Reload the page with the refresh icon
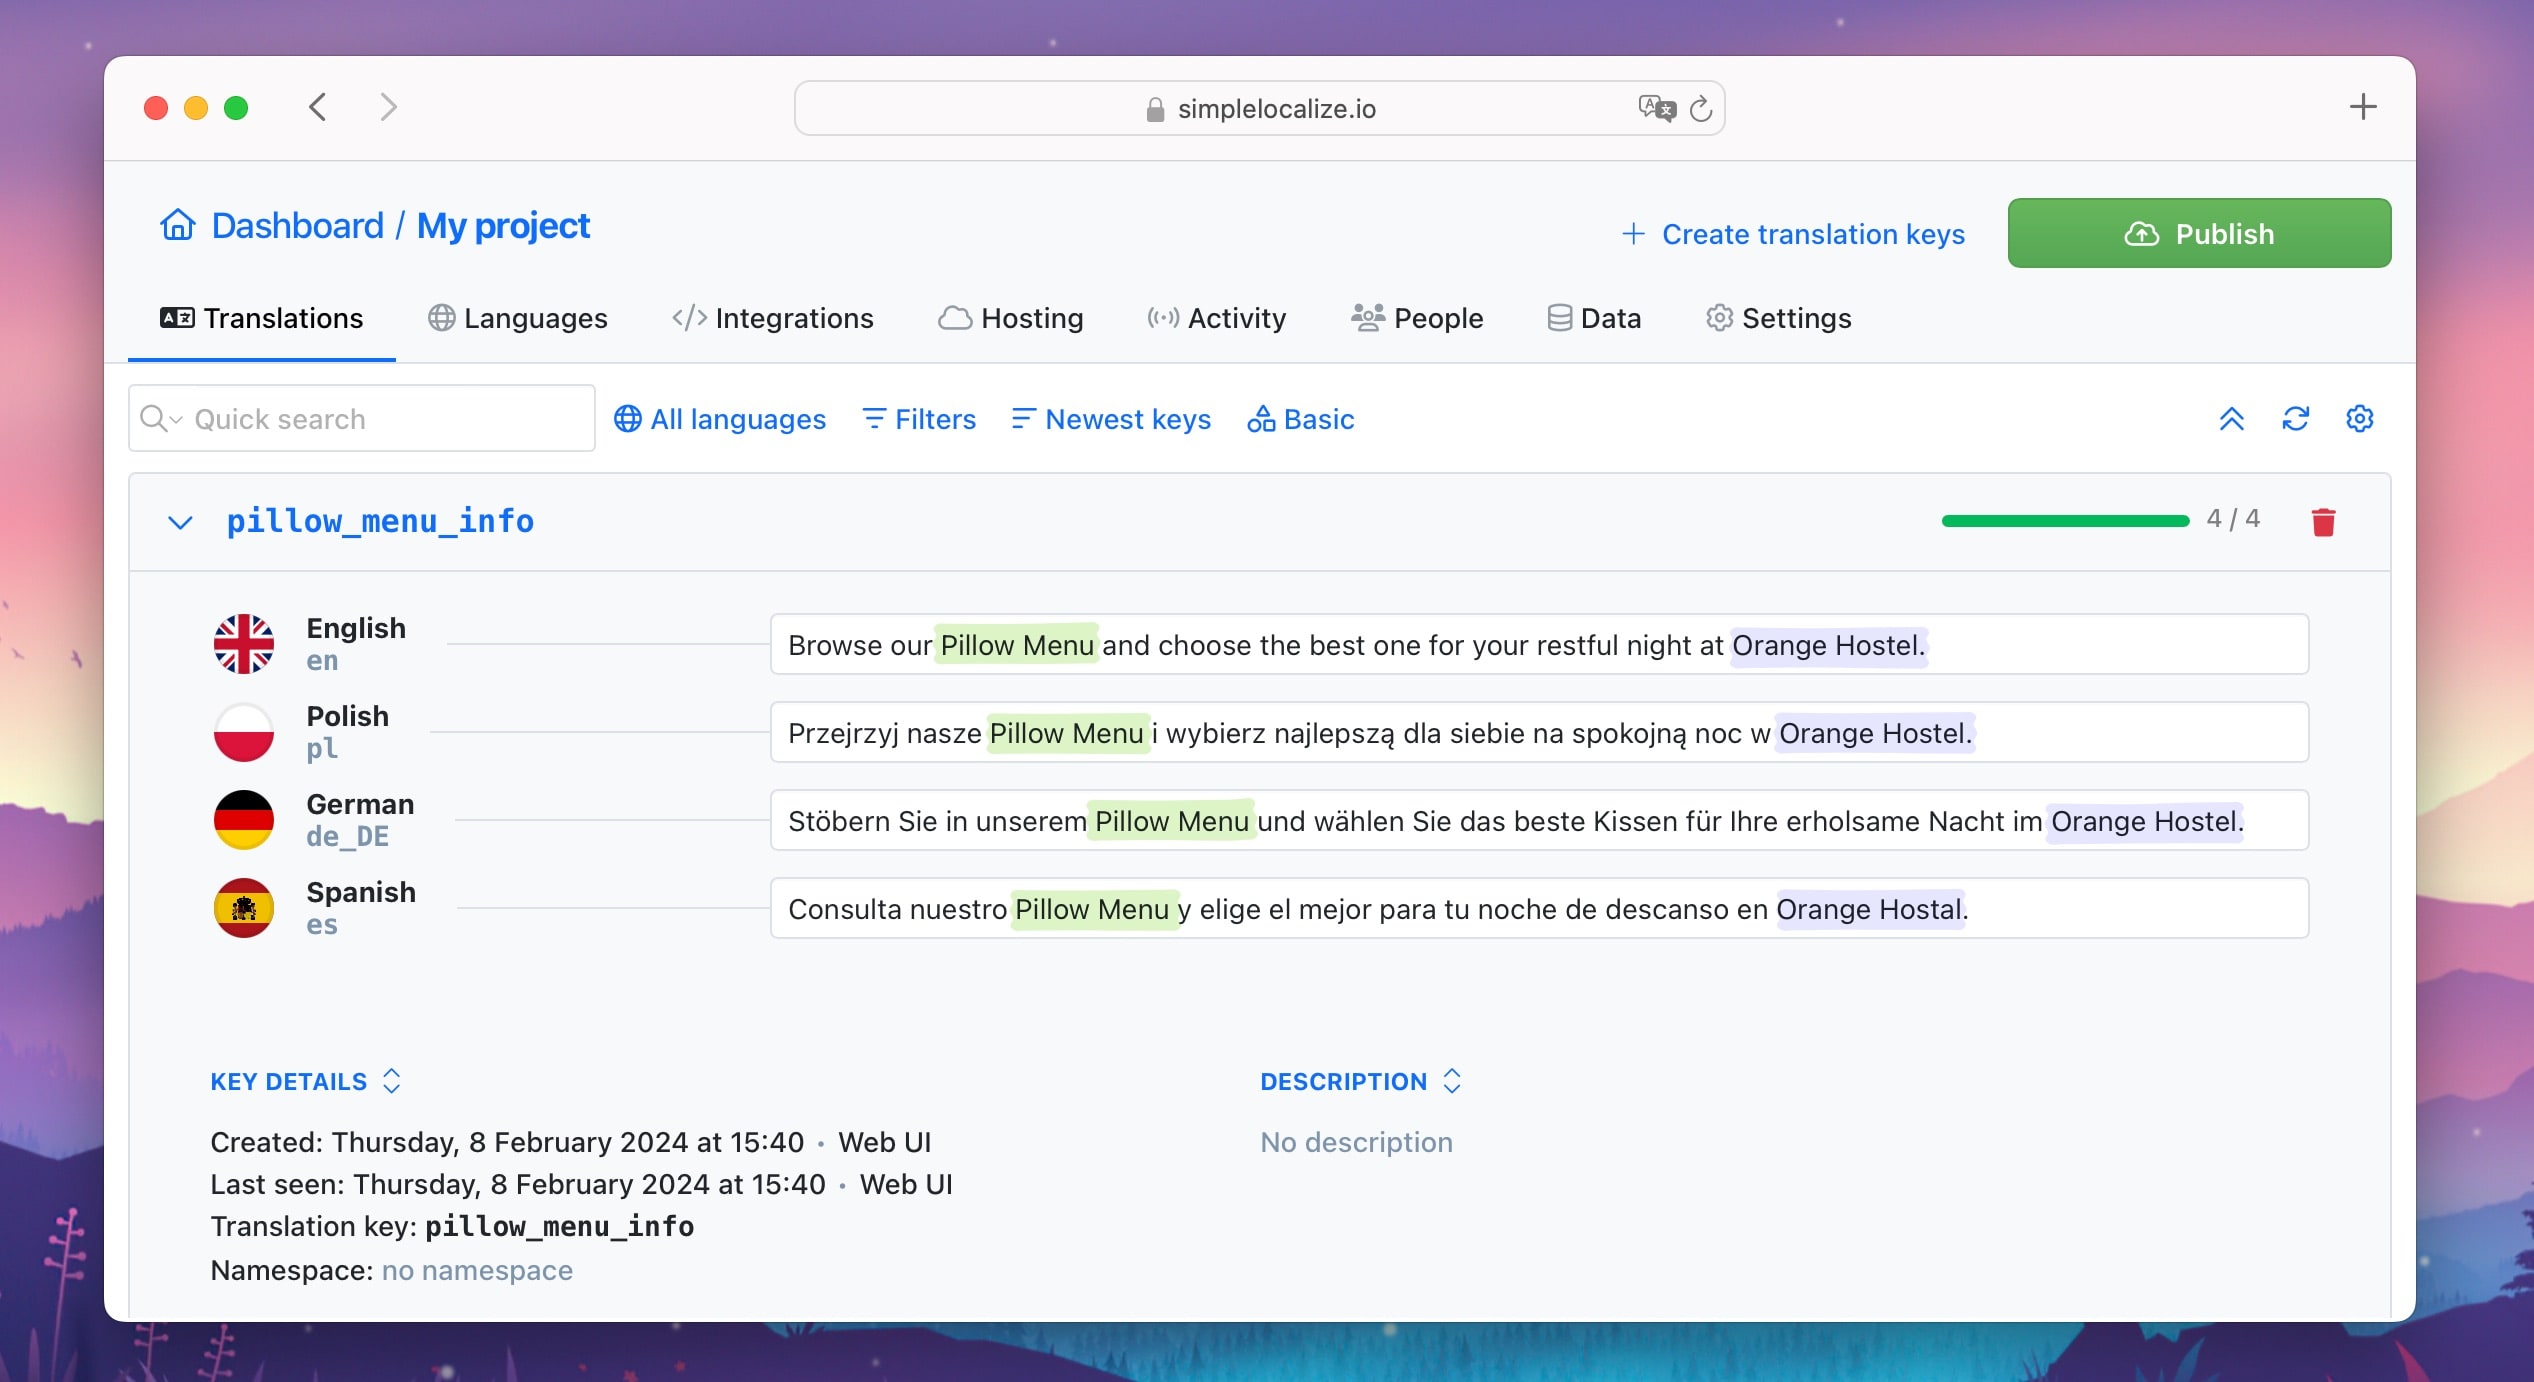 coord(1701,108)
